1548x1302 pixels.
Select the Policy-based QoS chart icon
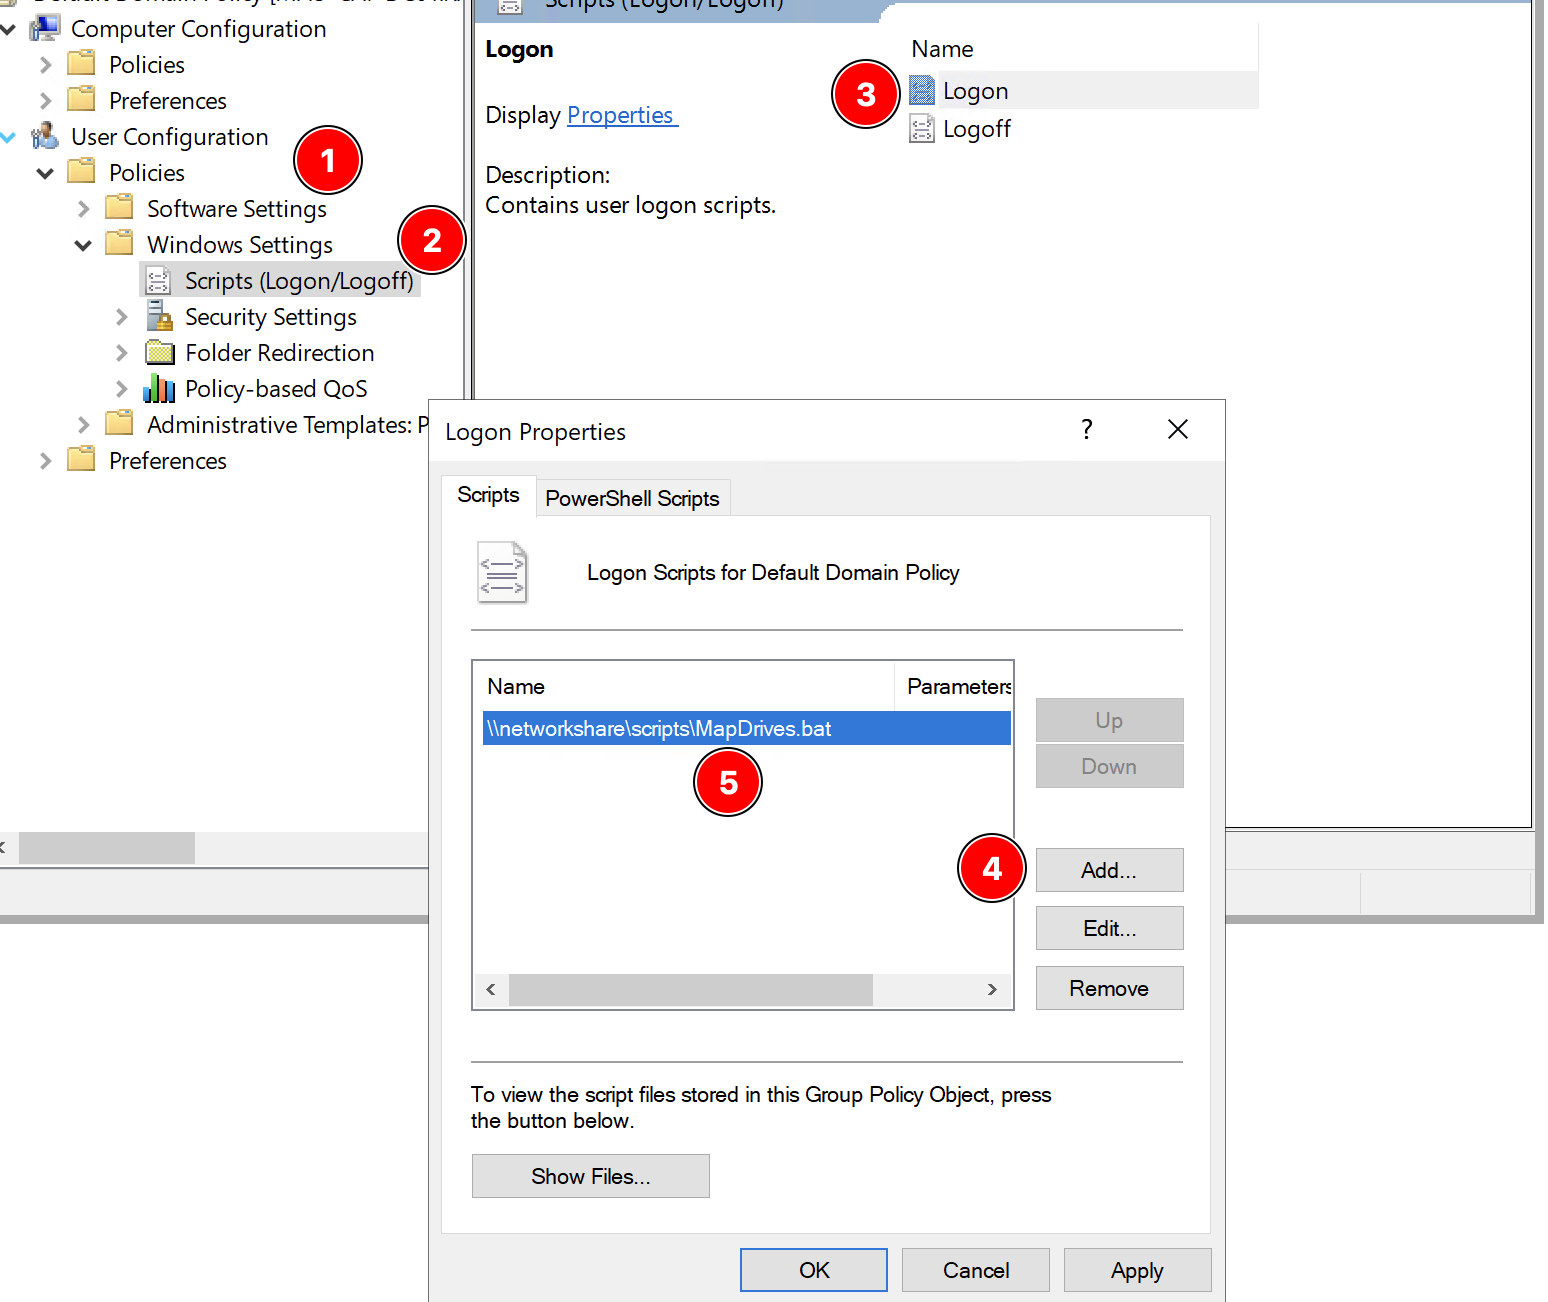tap(159, 389)
